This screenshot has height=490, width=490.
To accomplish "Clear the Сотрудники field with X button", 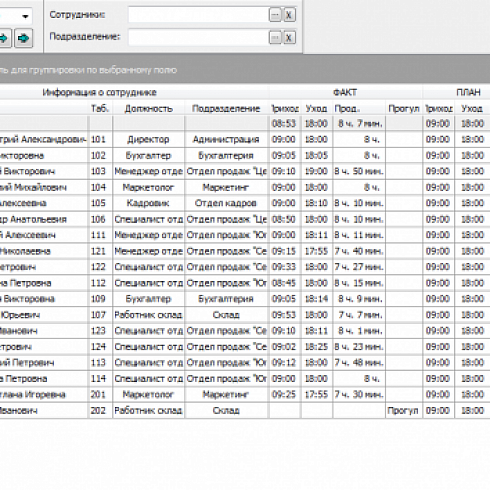I will (289, 15).
